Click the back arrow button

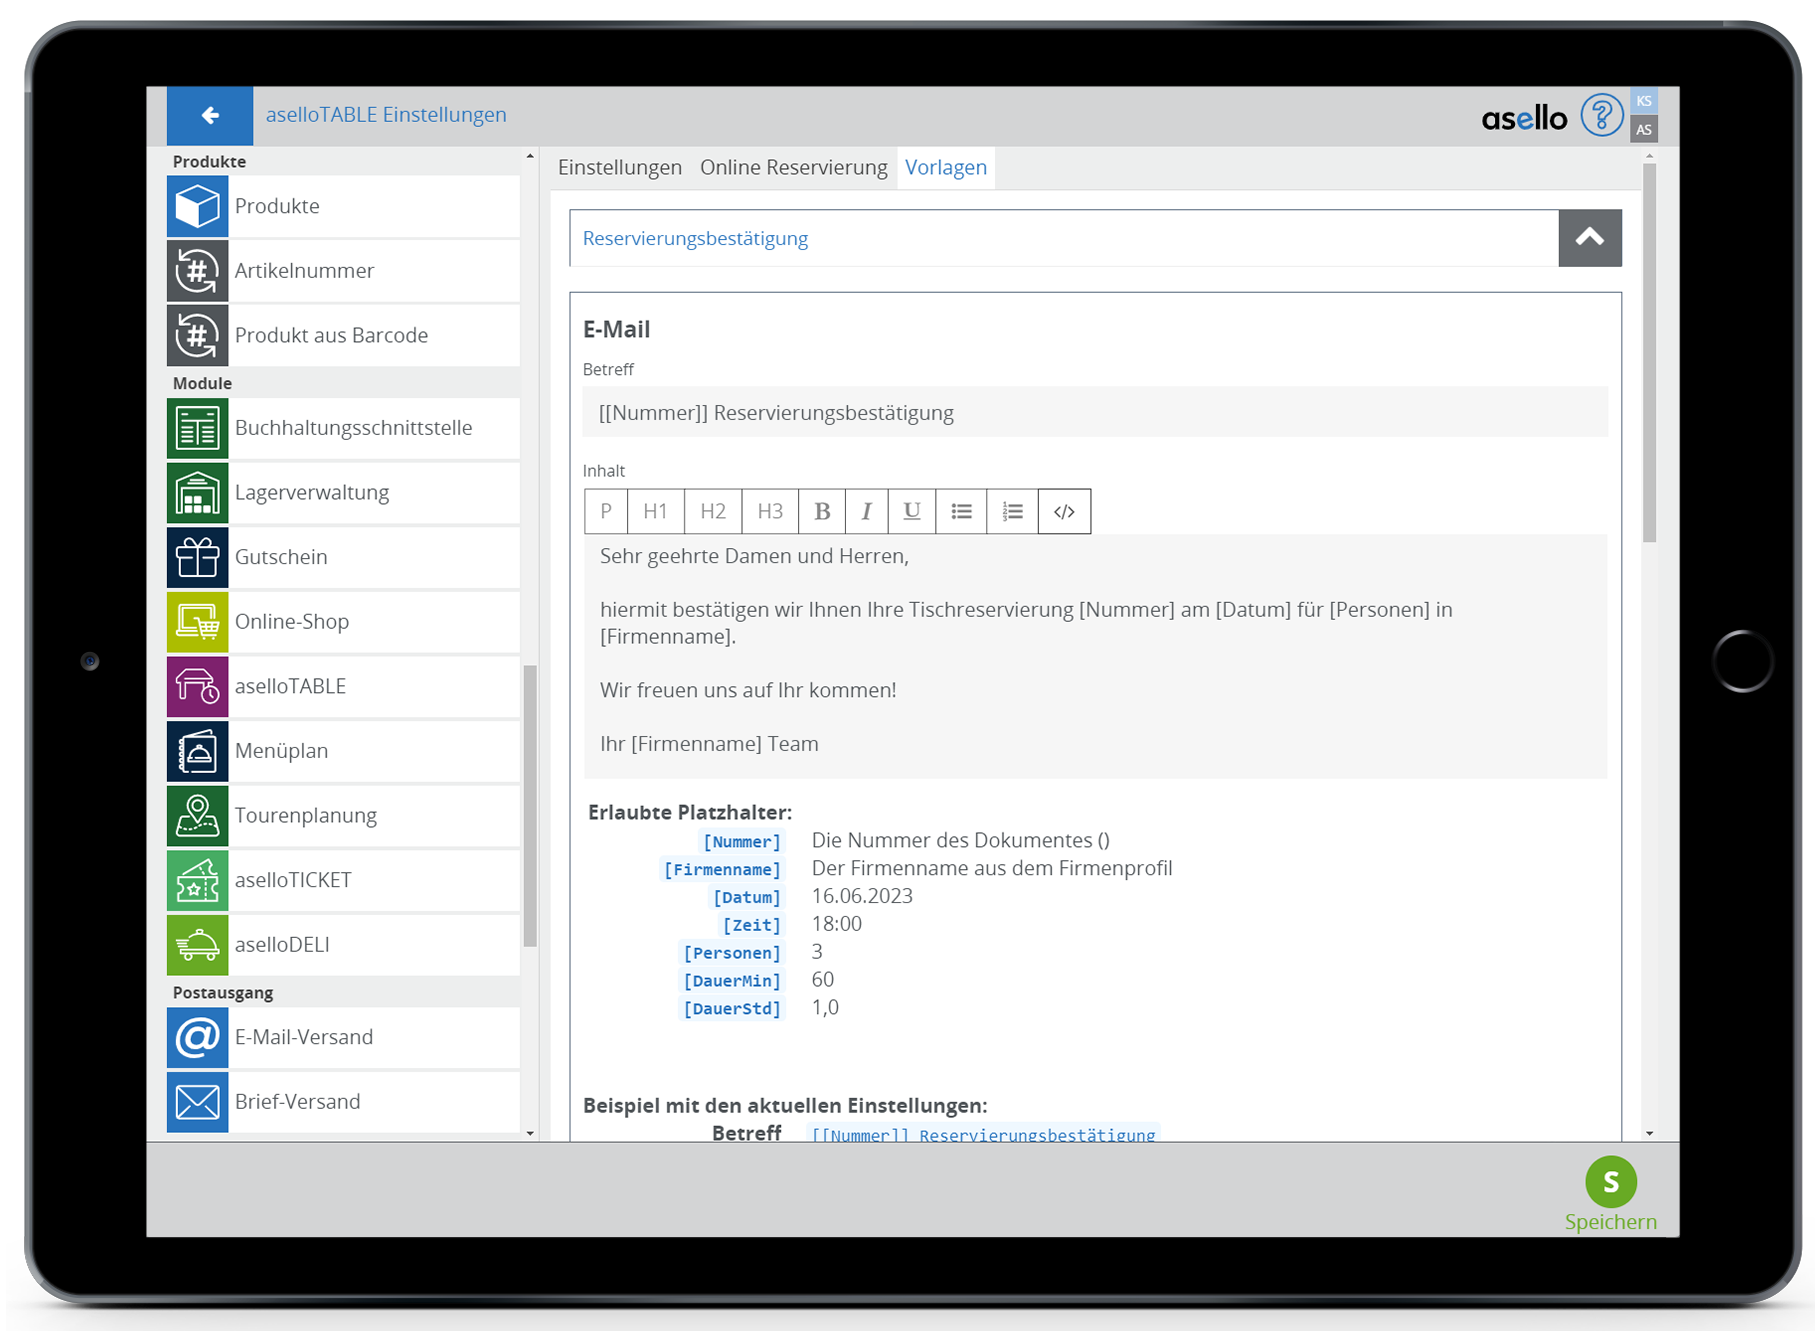210,116
